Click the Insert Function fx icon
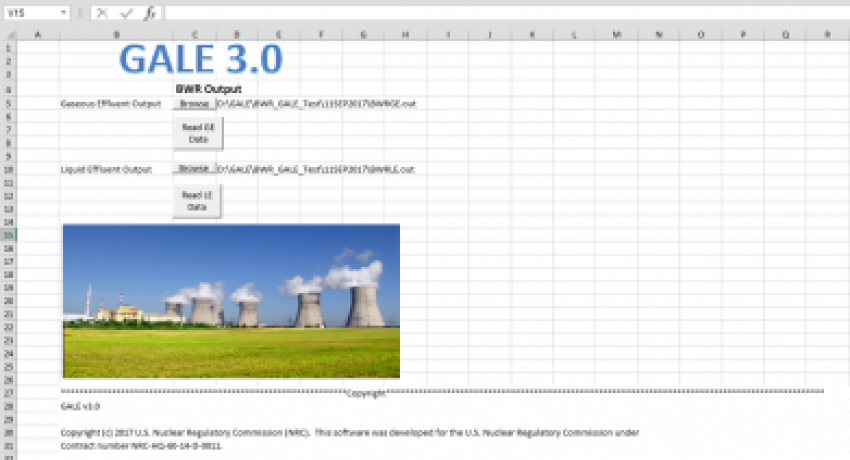Image resolution: width=850 pixels, height=460 pixels. (x=150, y=13)
